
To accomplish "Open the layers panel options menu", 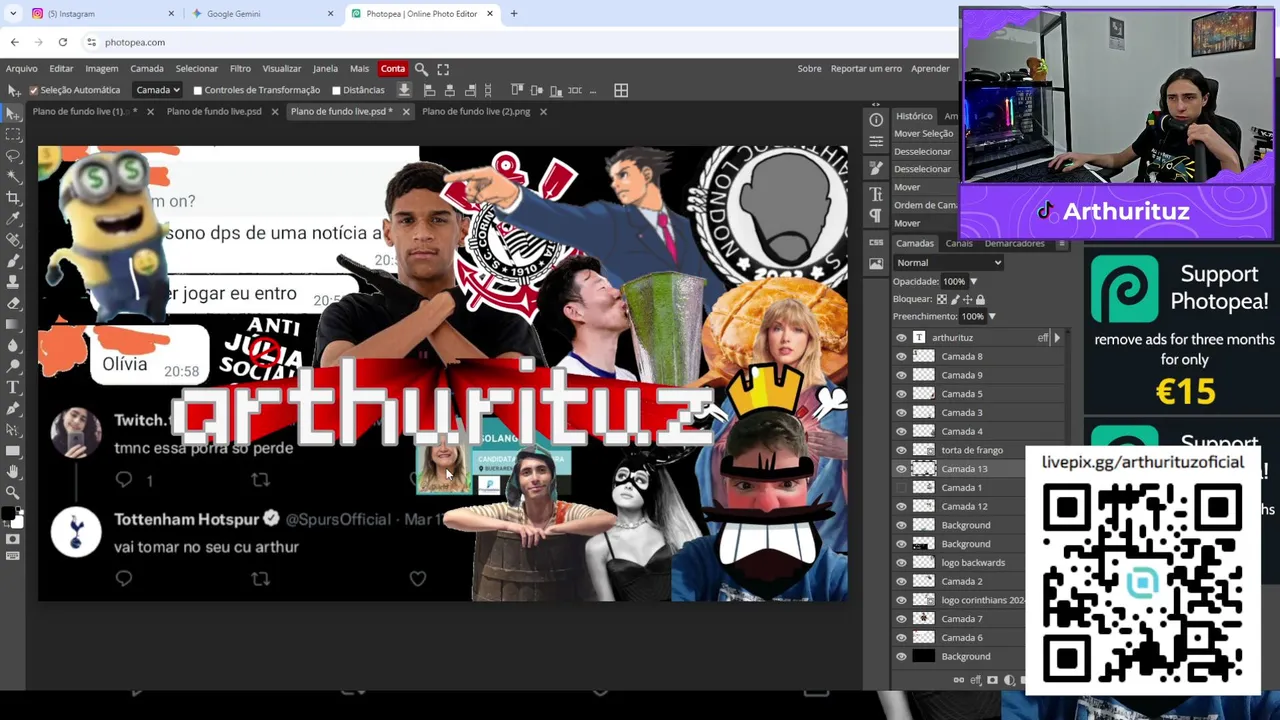I will pos(1062,243).
